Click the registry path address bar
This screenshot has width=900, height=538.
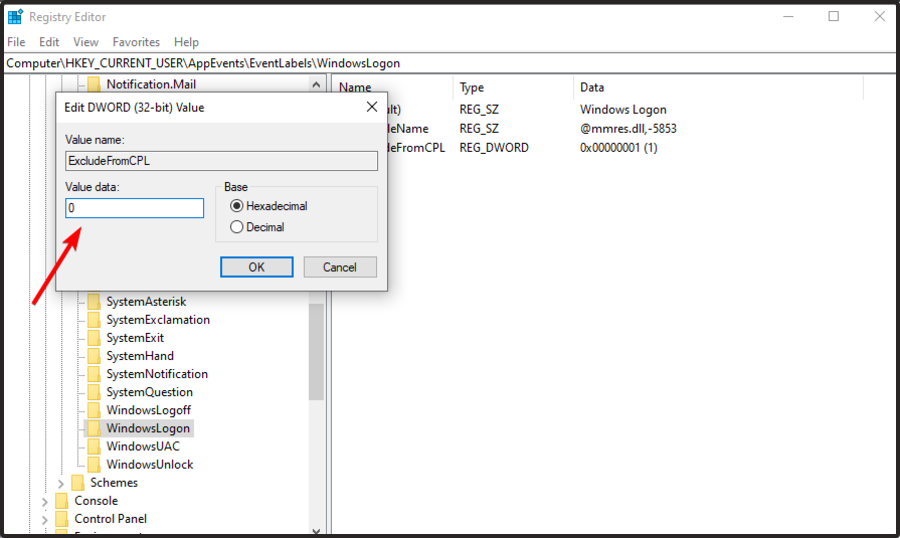tap(450, 63)
